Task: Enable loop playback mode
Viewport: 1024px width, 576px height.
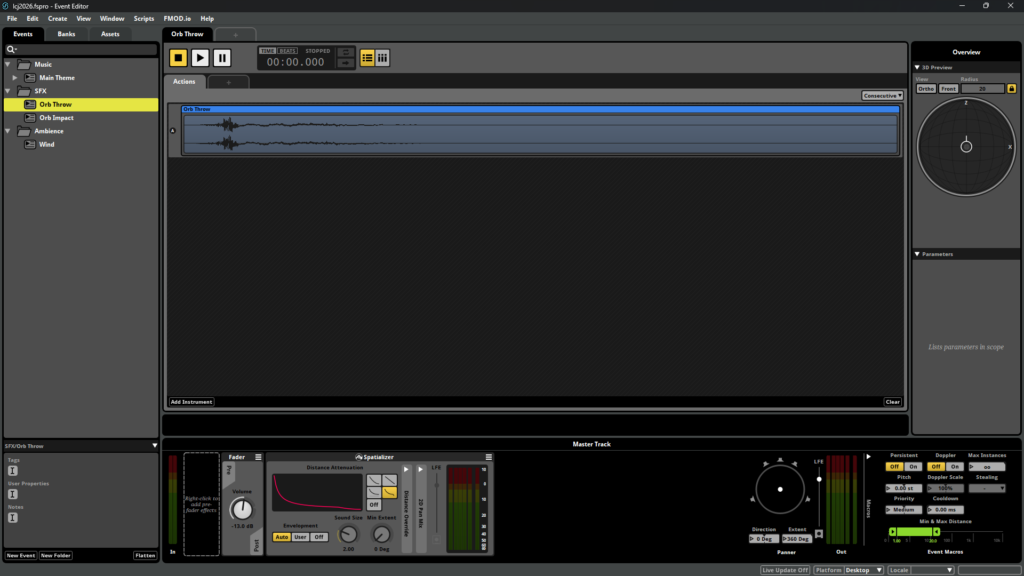Action: pyautogui.click(x=346, y=52)
